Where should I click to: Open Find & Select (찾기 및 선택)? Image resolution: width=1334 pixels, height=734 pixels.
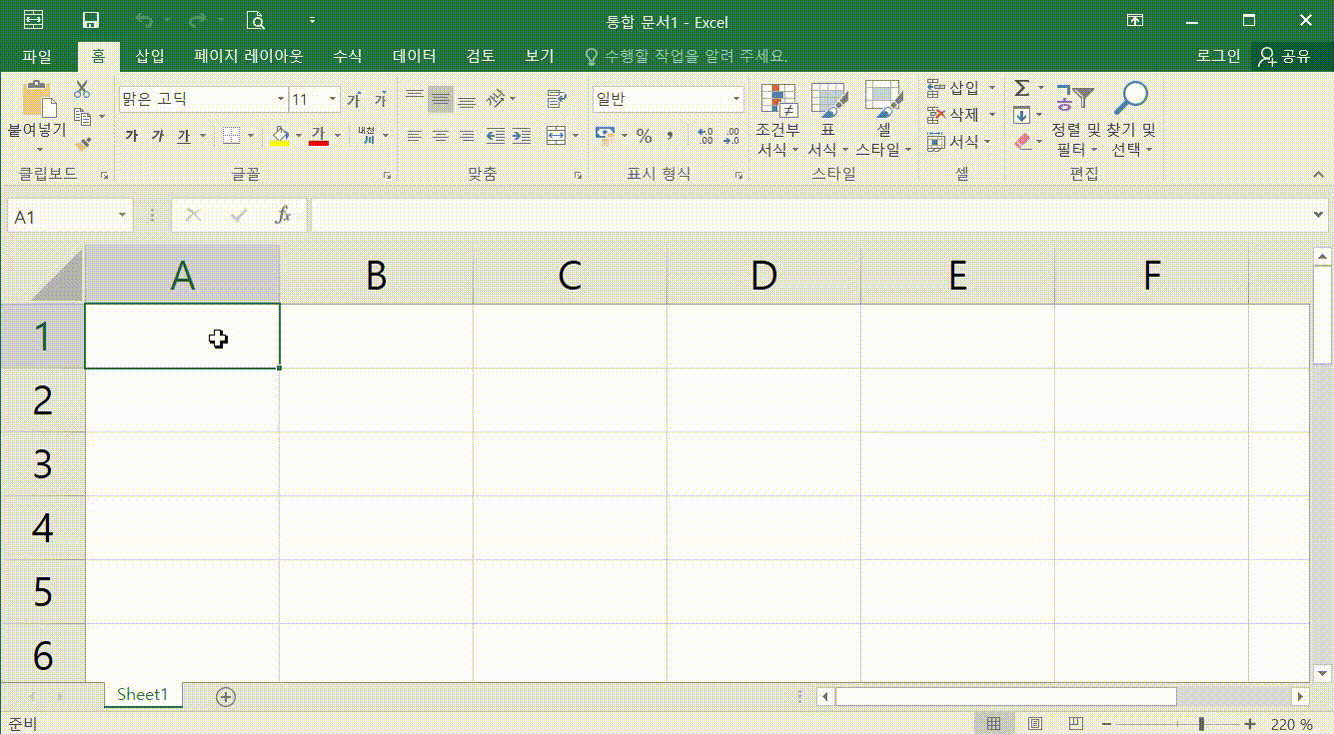coord(1131,119)
